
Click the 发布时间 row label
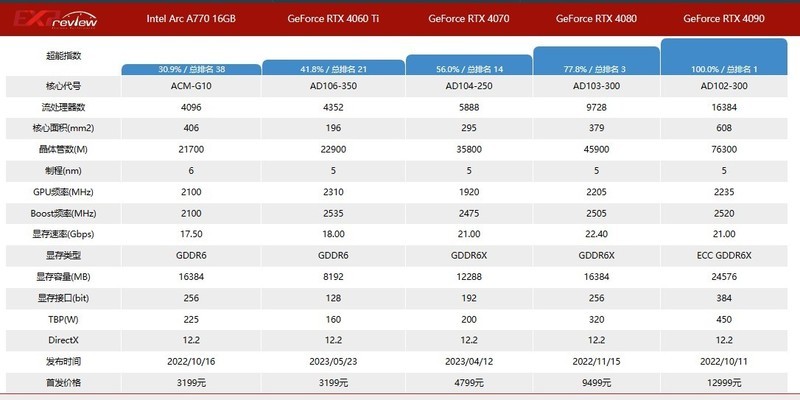tap(63, 362)
